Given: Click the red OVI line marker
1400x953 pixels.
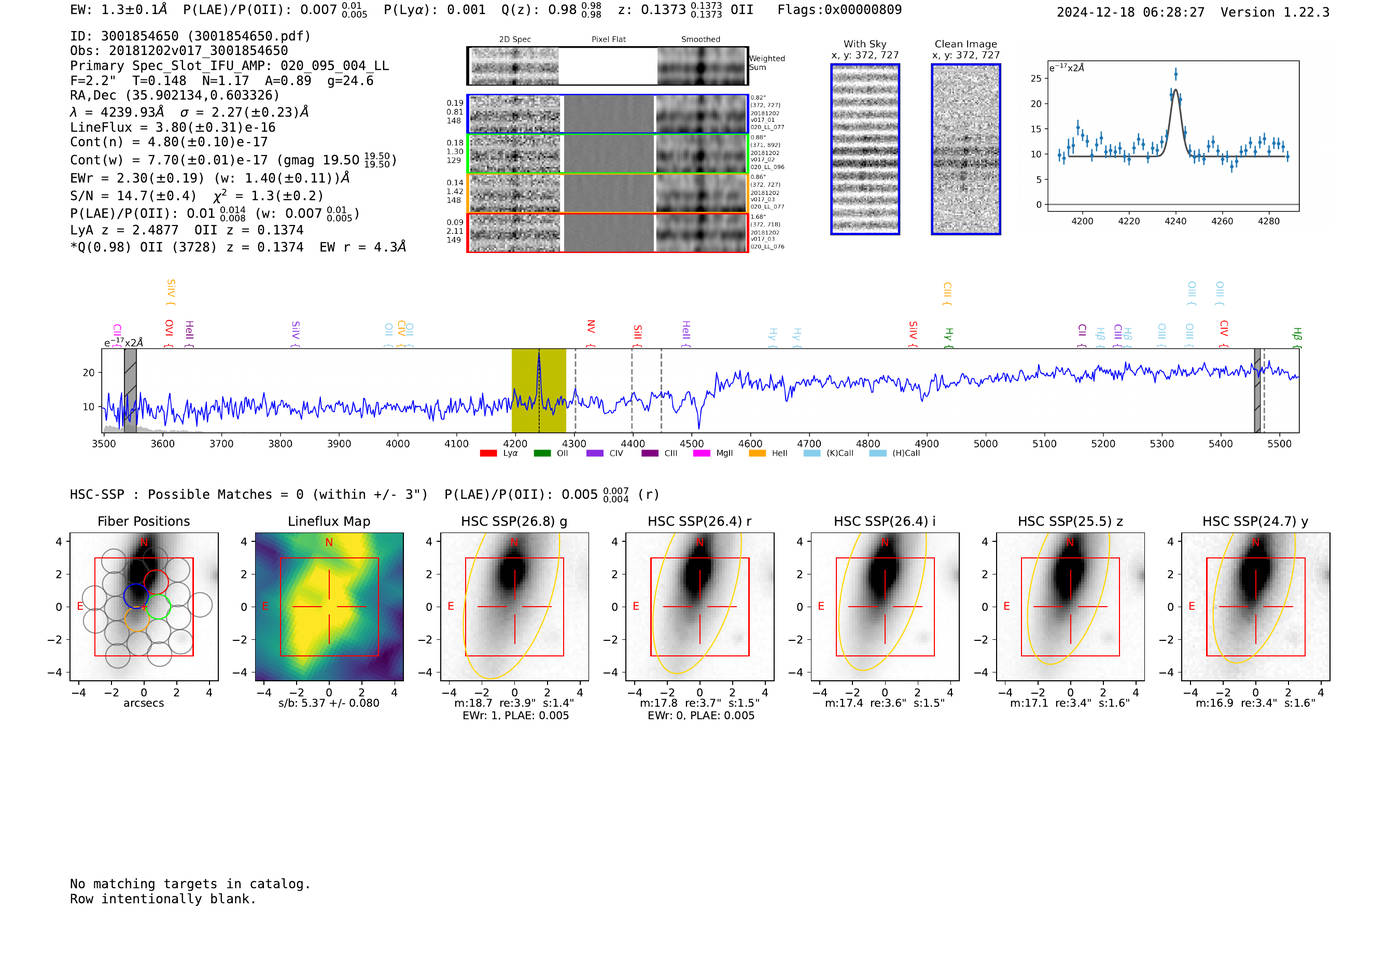Looking at the screenshot, I should point(169,333).
